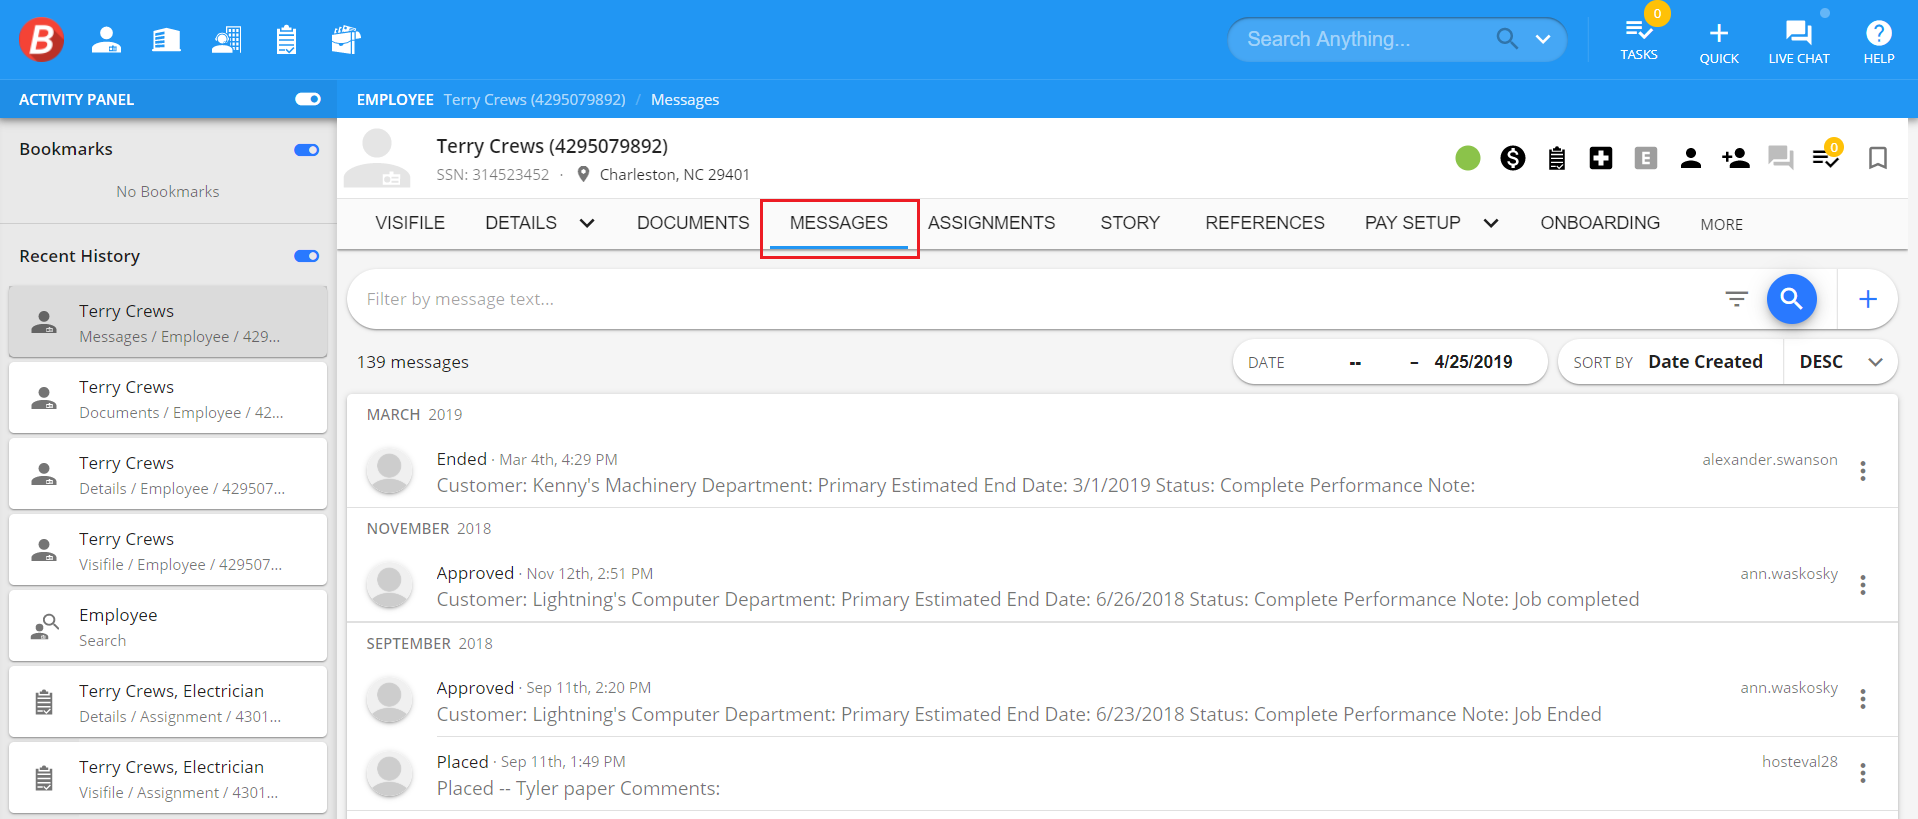This screenshot has height=819, width=1918.
Task: Open the Employee module icon in top bar
Action: pyautogui.click(x=106, y=39)
